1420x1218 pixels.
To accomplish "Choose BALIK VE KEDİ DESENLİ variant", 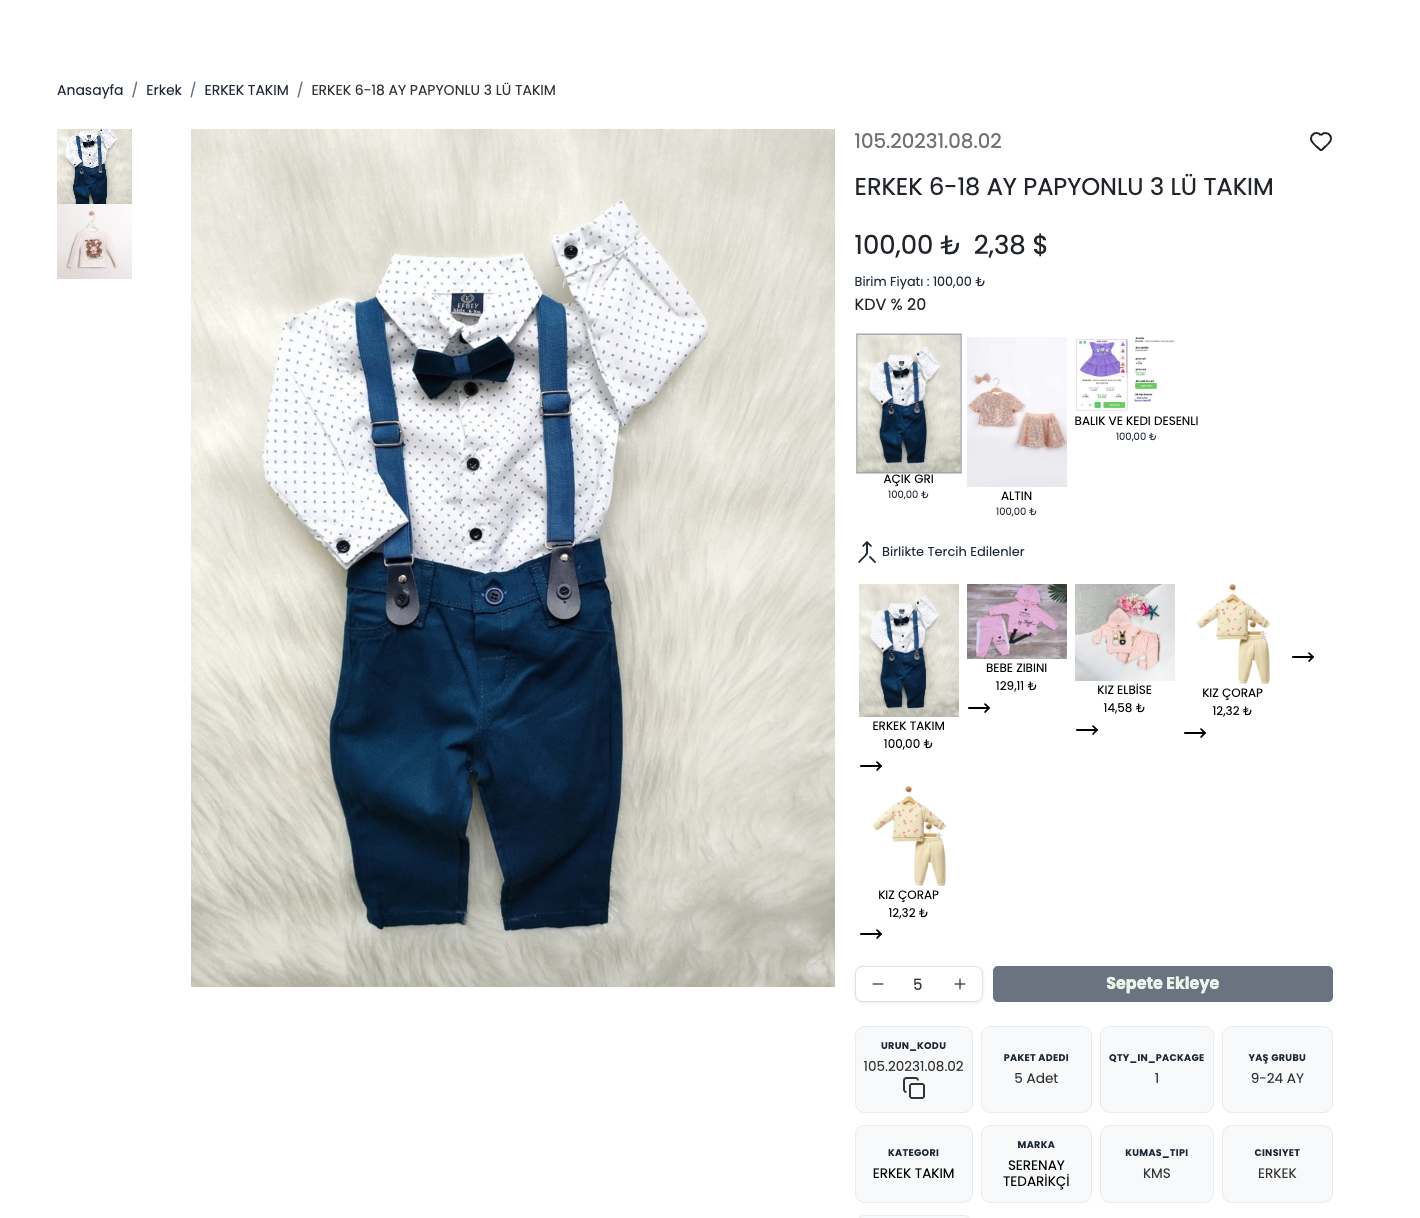I will point(1125,374).
